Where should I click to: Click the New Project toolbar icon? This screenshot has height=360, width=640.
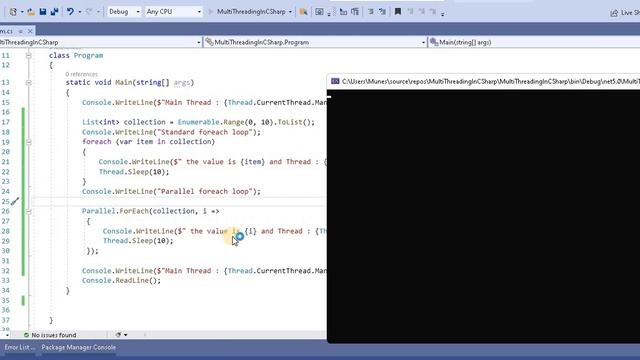point(13,12)
